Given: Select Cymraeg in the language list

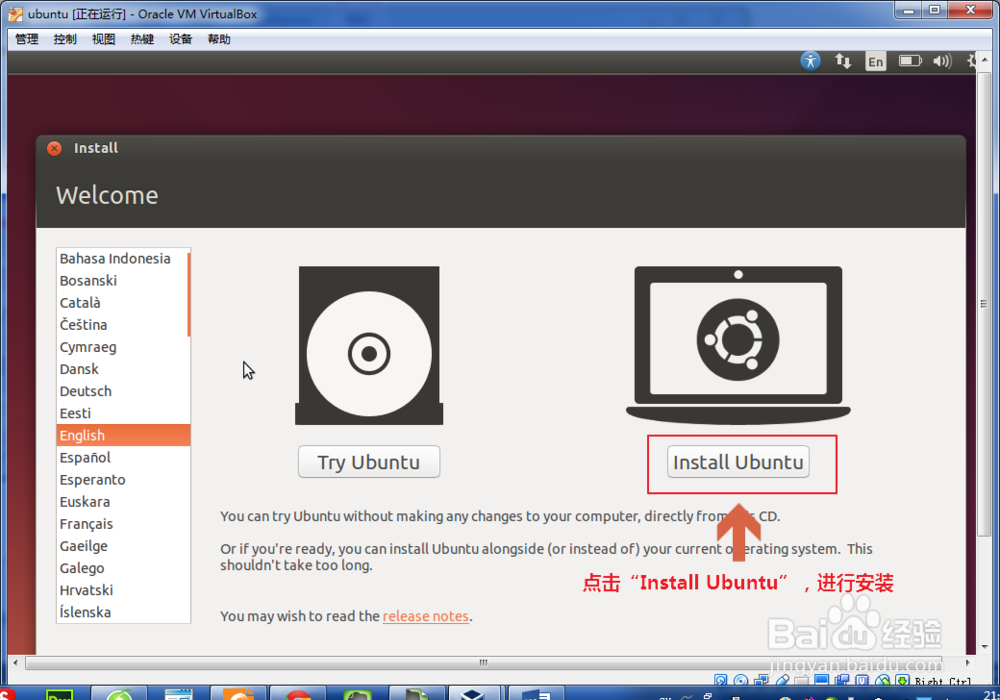Looking at the screenshot, I should pyautogui.click(x=122, y=347).
